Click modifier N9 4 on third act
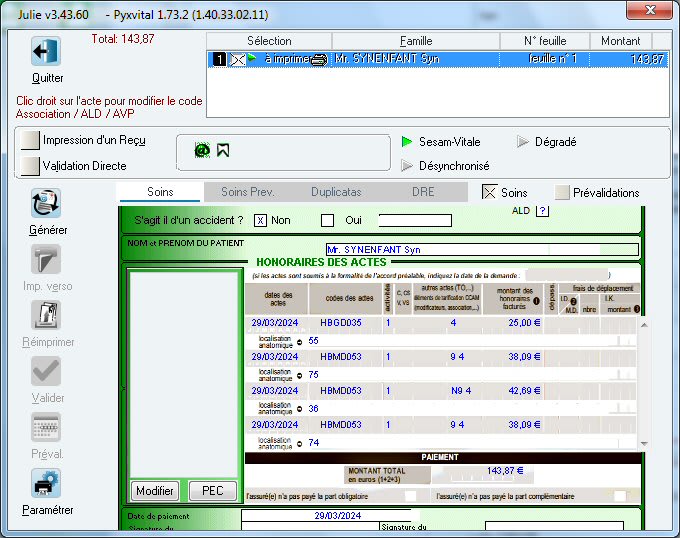 point(461,391)
